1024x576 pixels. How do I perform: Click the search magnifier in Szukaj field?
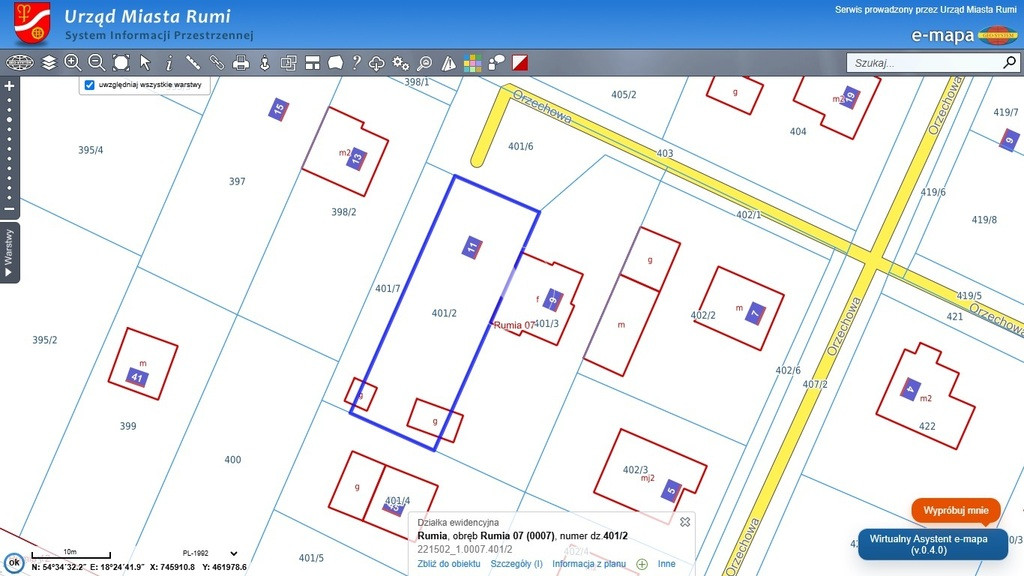pyautogui.click(x=1010, y=63)
